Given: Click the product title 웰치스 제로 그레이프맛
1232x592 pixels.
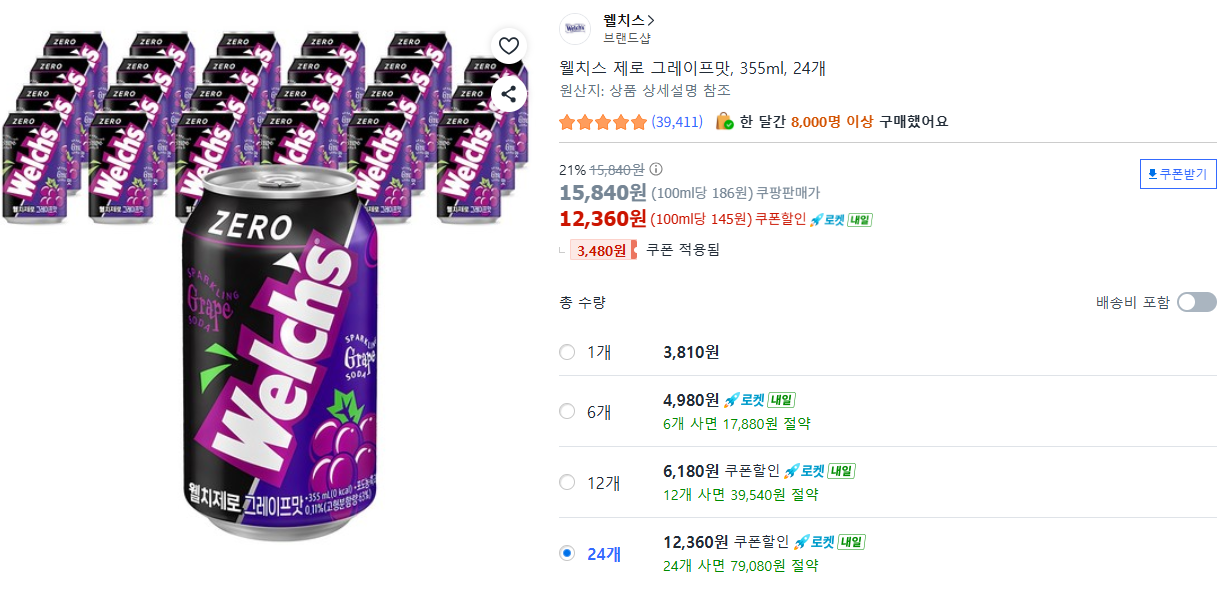Looking at the screenshot, I should tap(692, 68).
